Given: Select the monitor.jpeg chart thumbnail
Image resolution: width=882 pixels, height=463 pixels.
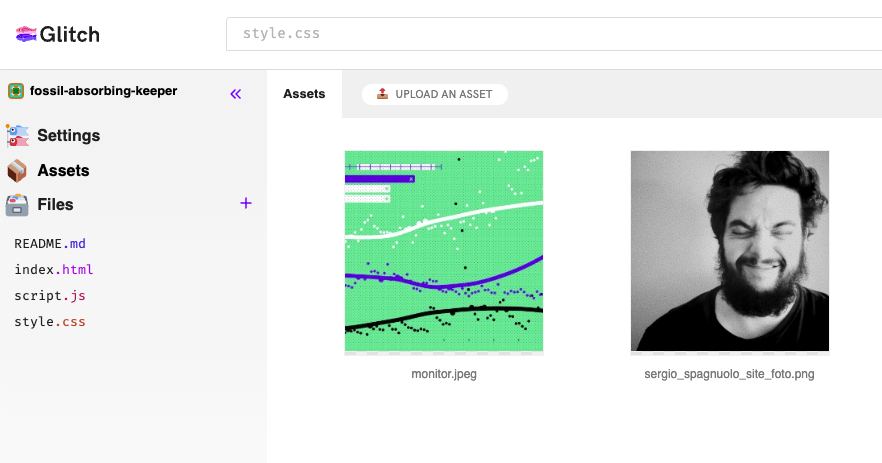Looking at the screenshot, I should point(444,251).
